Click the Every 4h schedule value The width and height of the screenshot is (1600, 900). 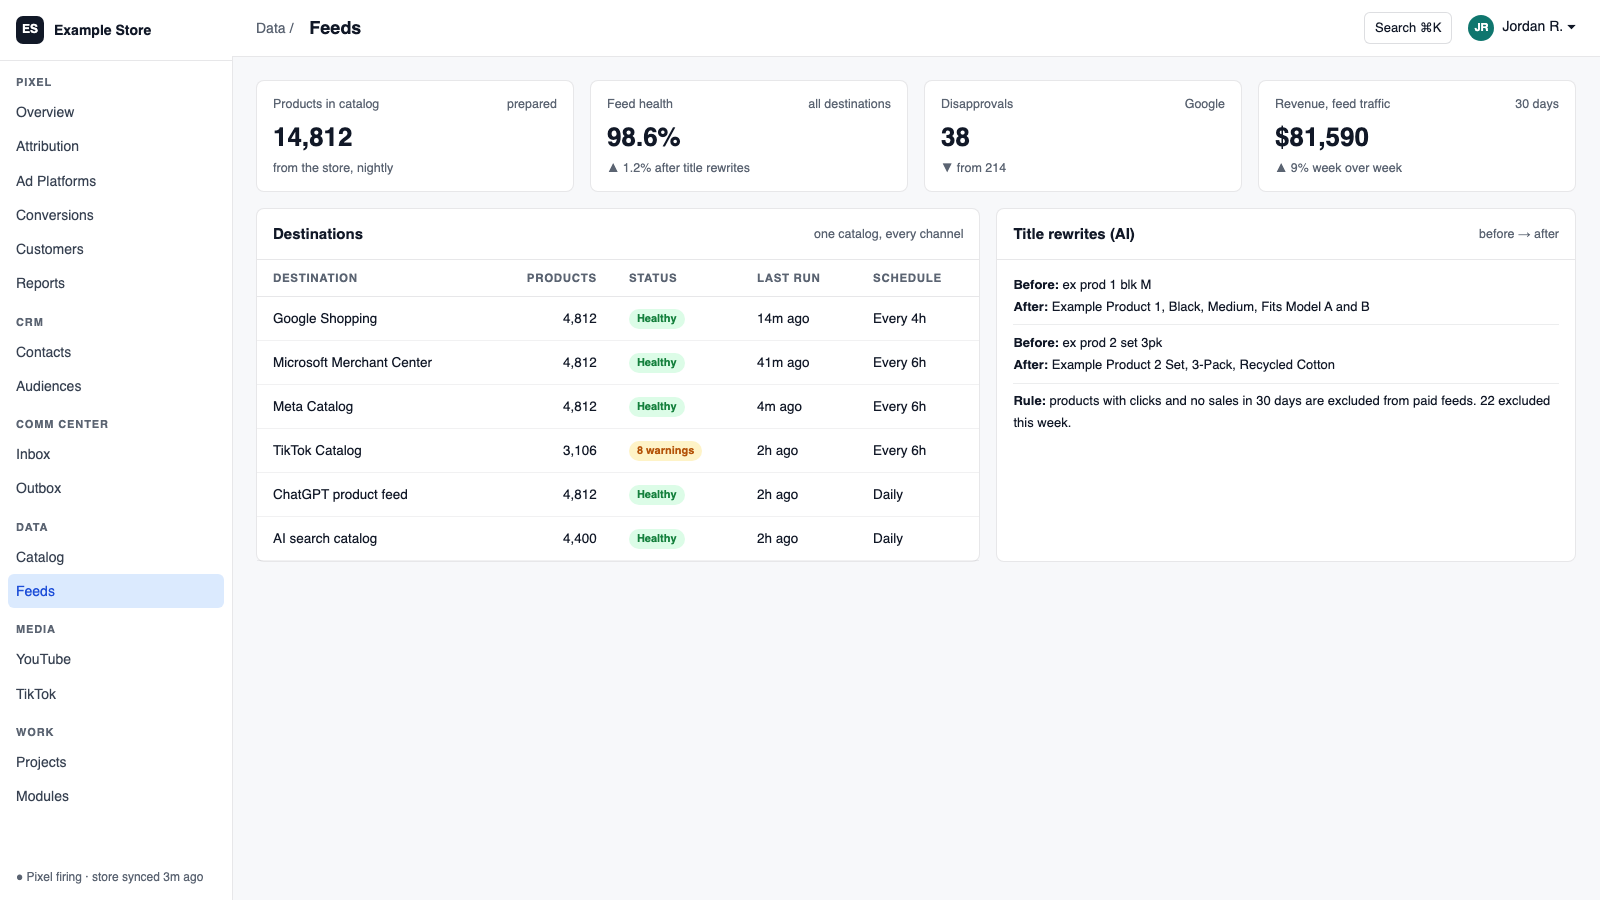tap(899, 319)
